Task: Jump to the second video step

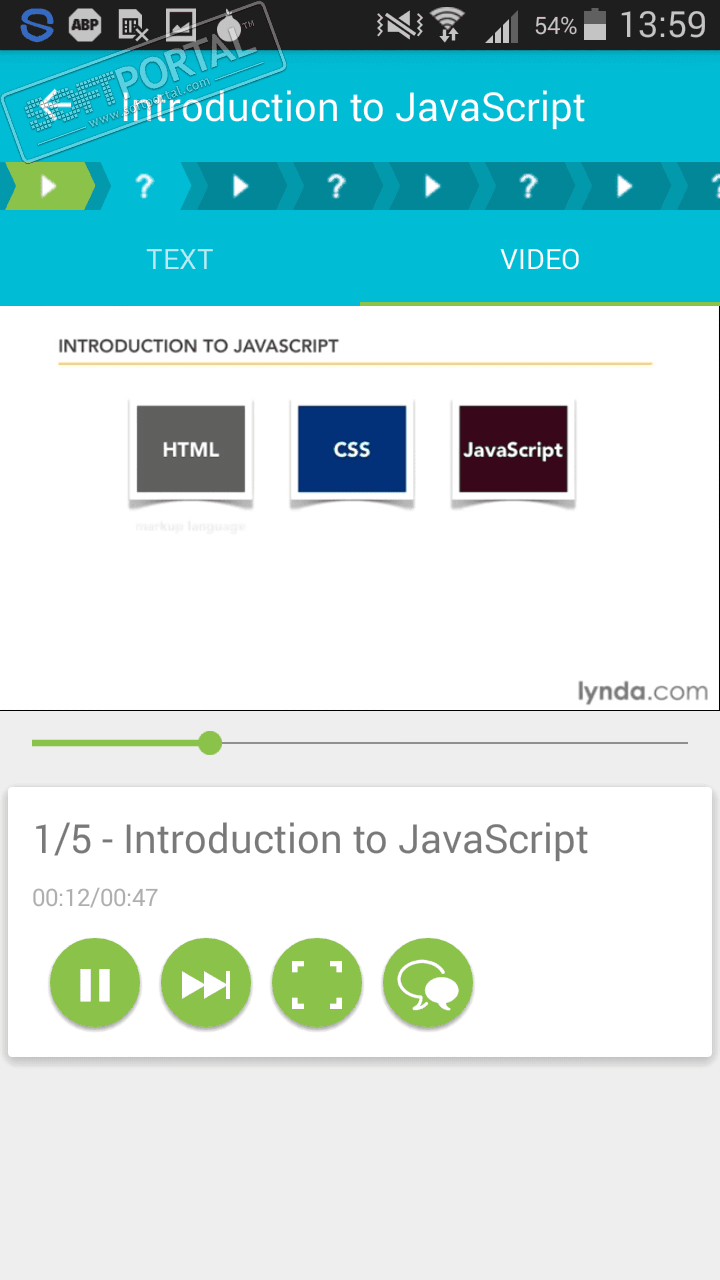Action: coord(240,186)
